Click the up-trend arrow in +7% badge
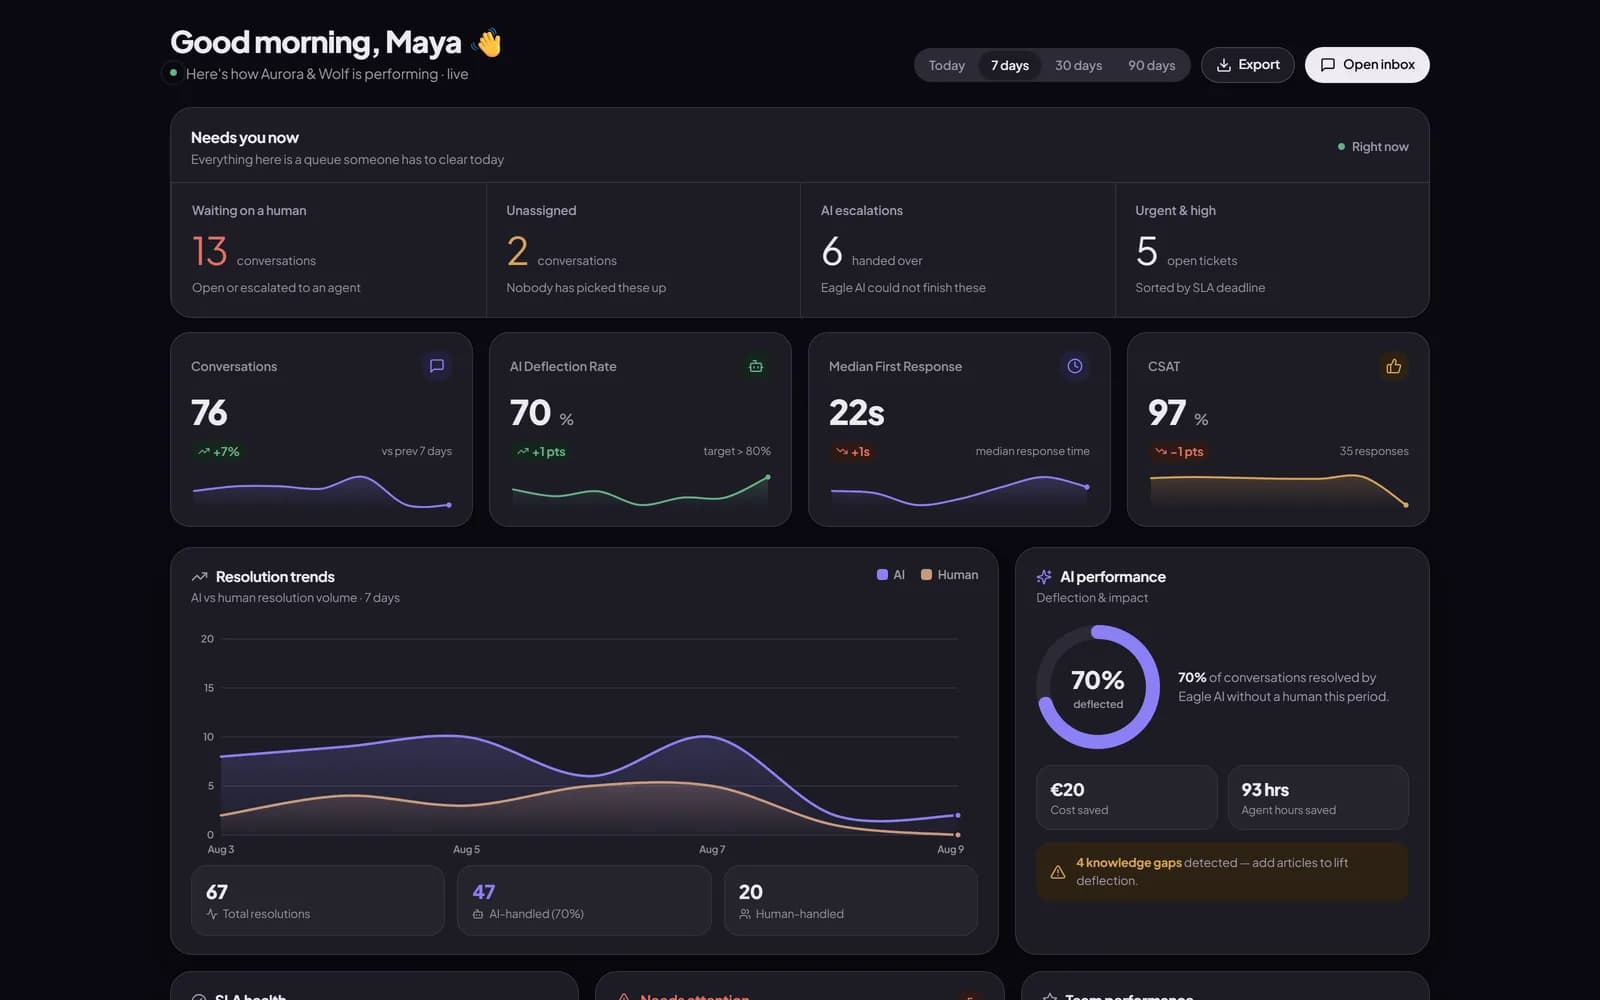The image size is (1600, 1000). coord(204,452)
